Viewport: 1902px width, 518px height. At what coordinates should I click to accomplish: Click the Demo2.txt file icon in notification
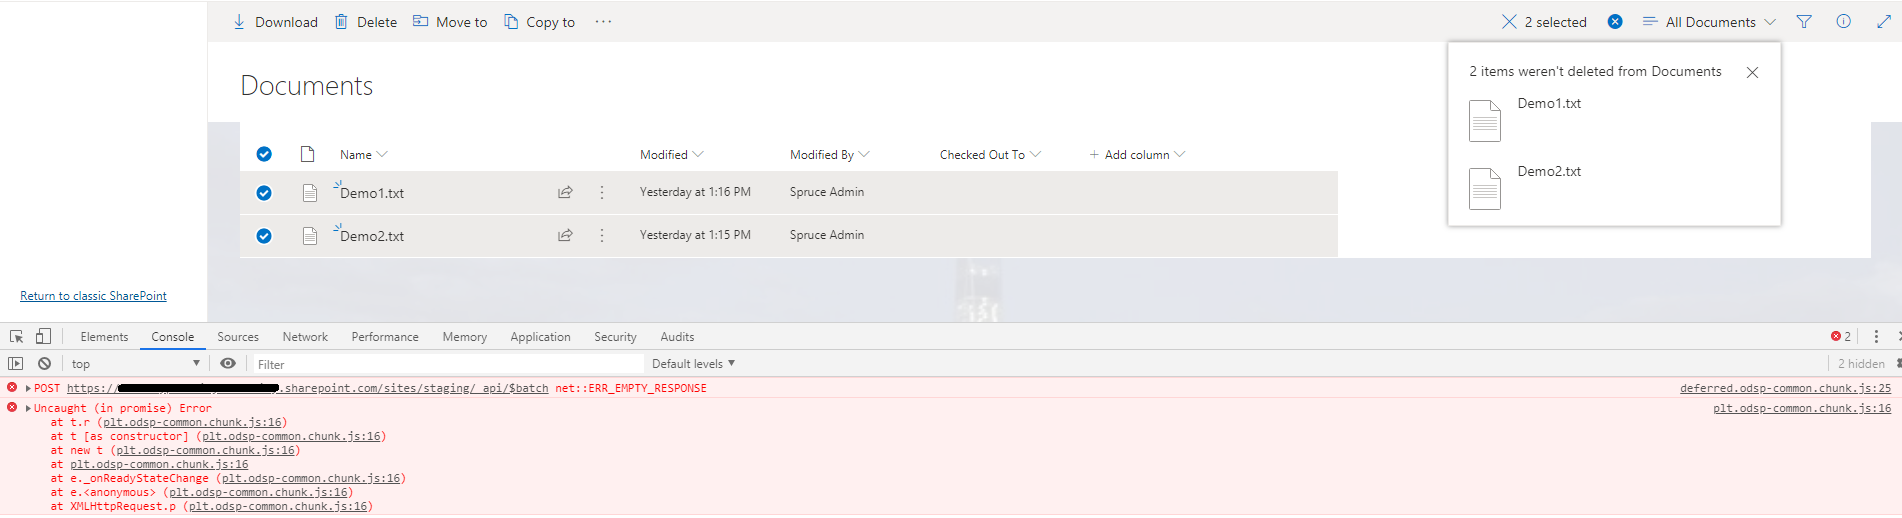pos(1485,189)
